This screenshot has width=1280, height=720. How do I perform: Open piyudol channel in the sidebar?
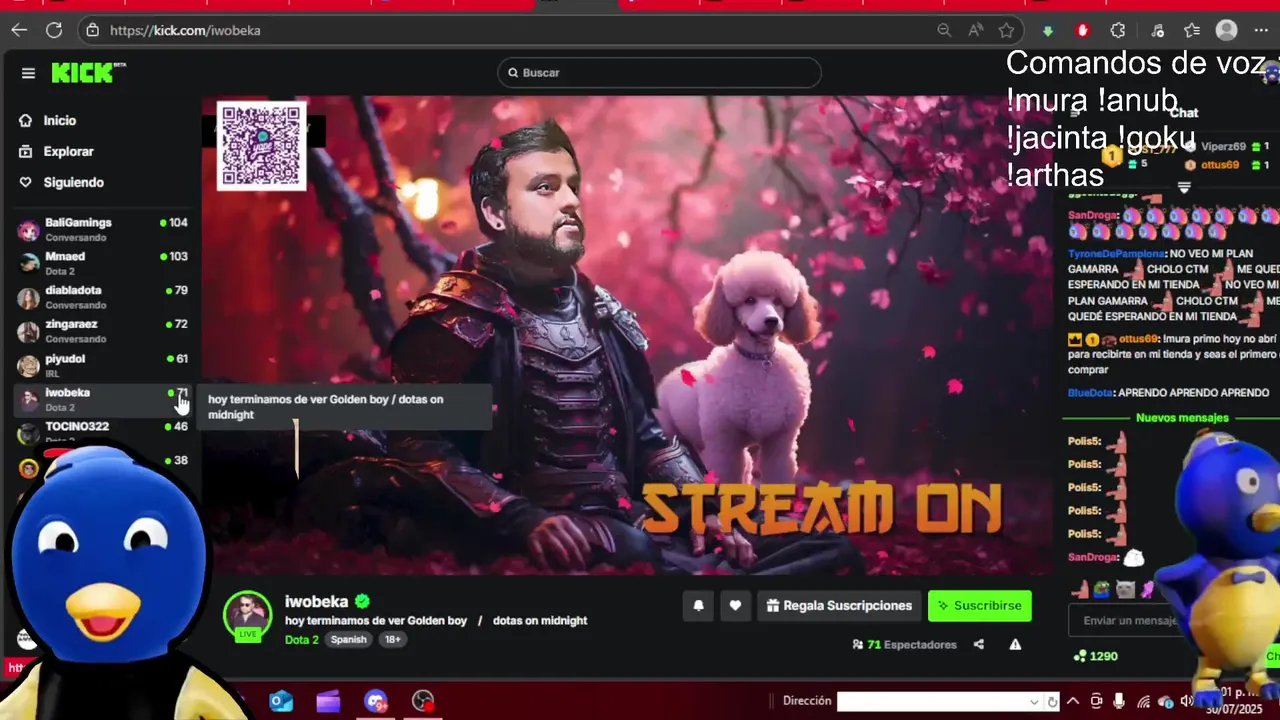tap(102, 365)
